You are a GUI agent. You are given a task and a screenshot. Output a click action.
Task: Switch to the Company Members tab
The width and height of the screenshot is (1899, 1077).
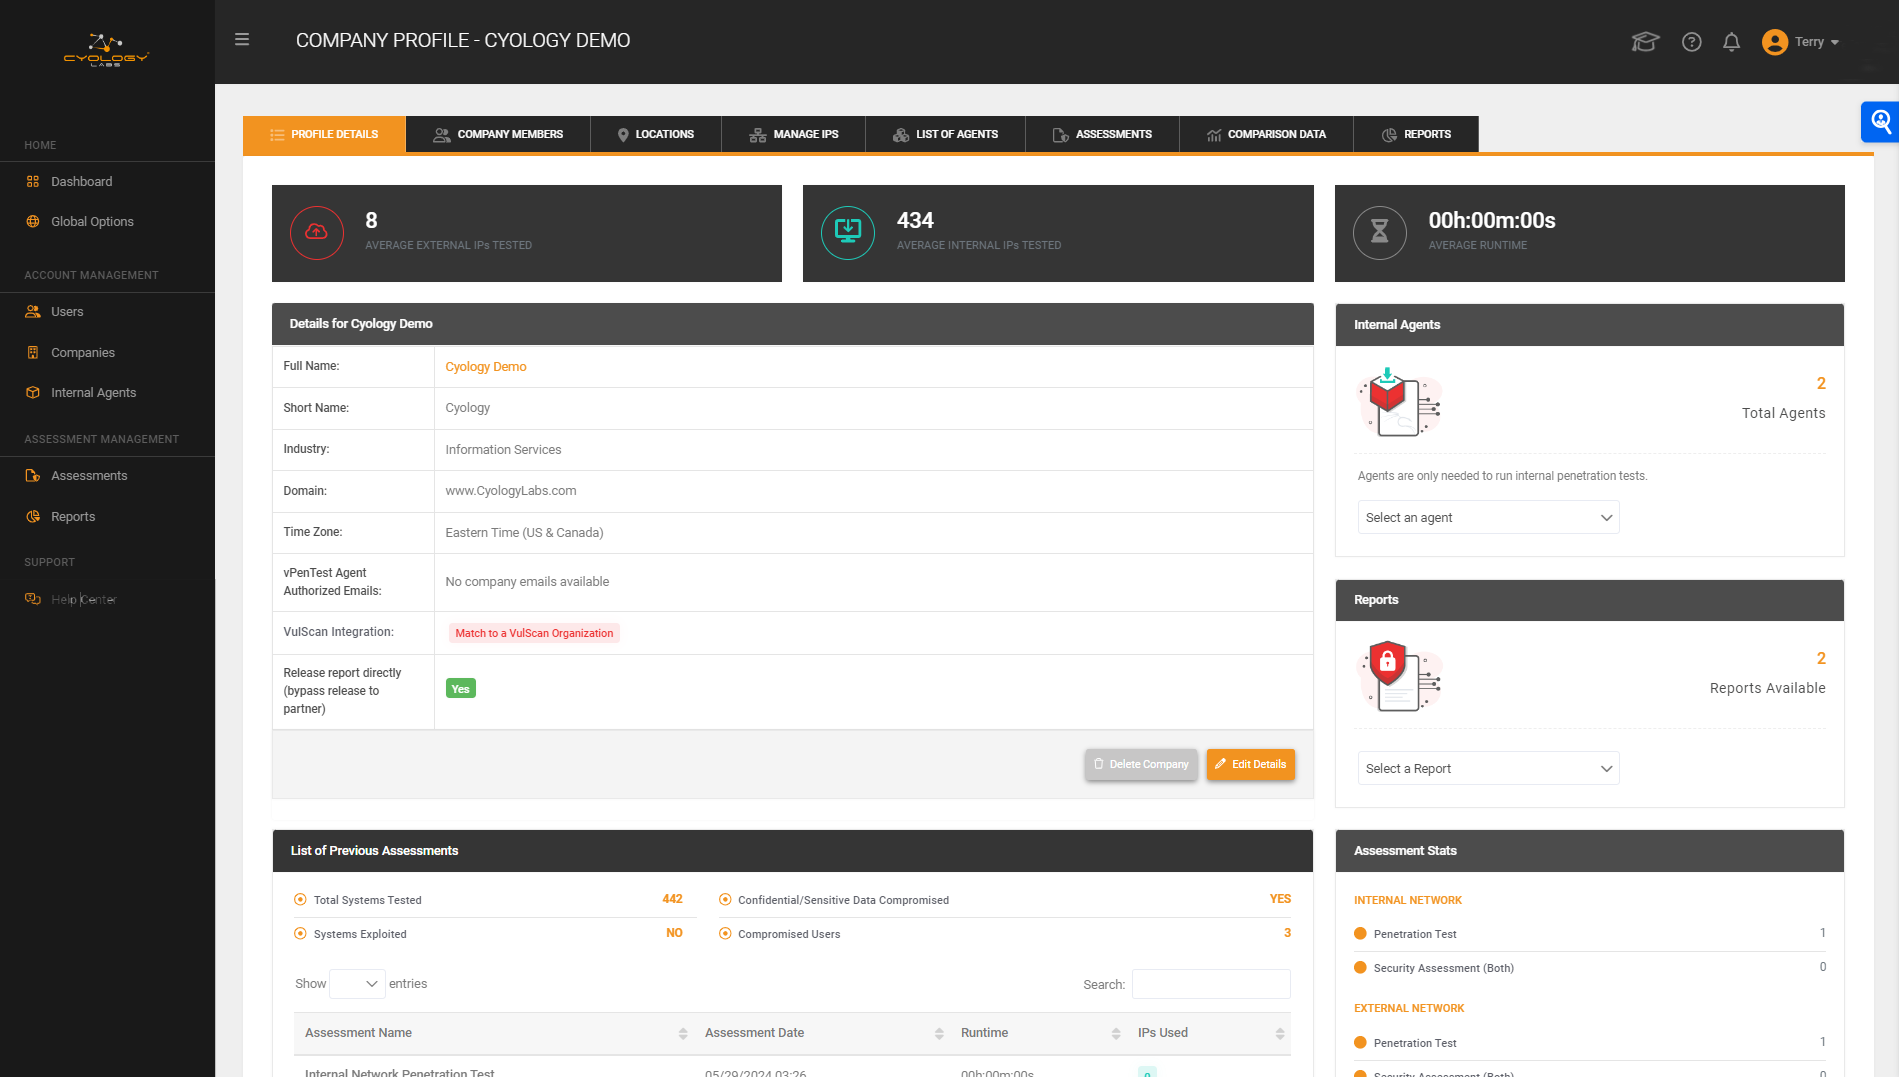click(x=498, y=134)
